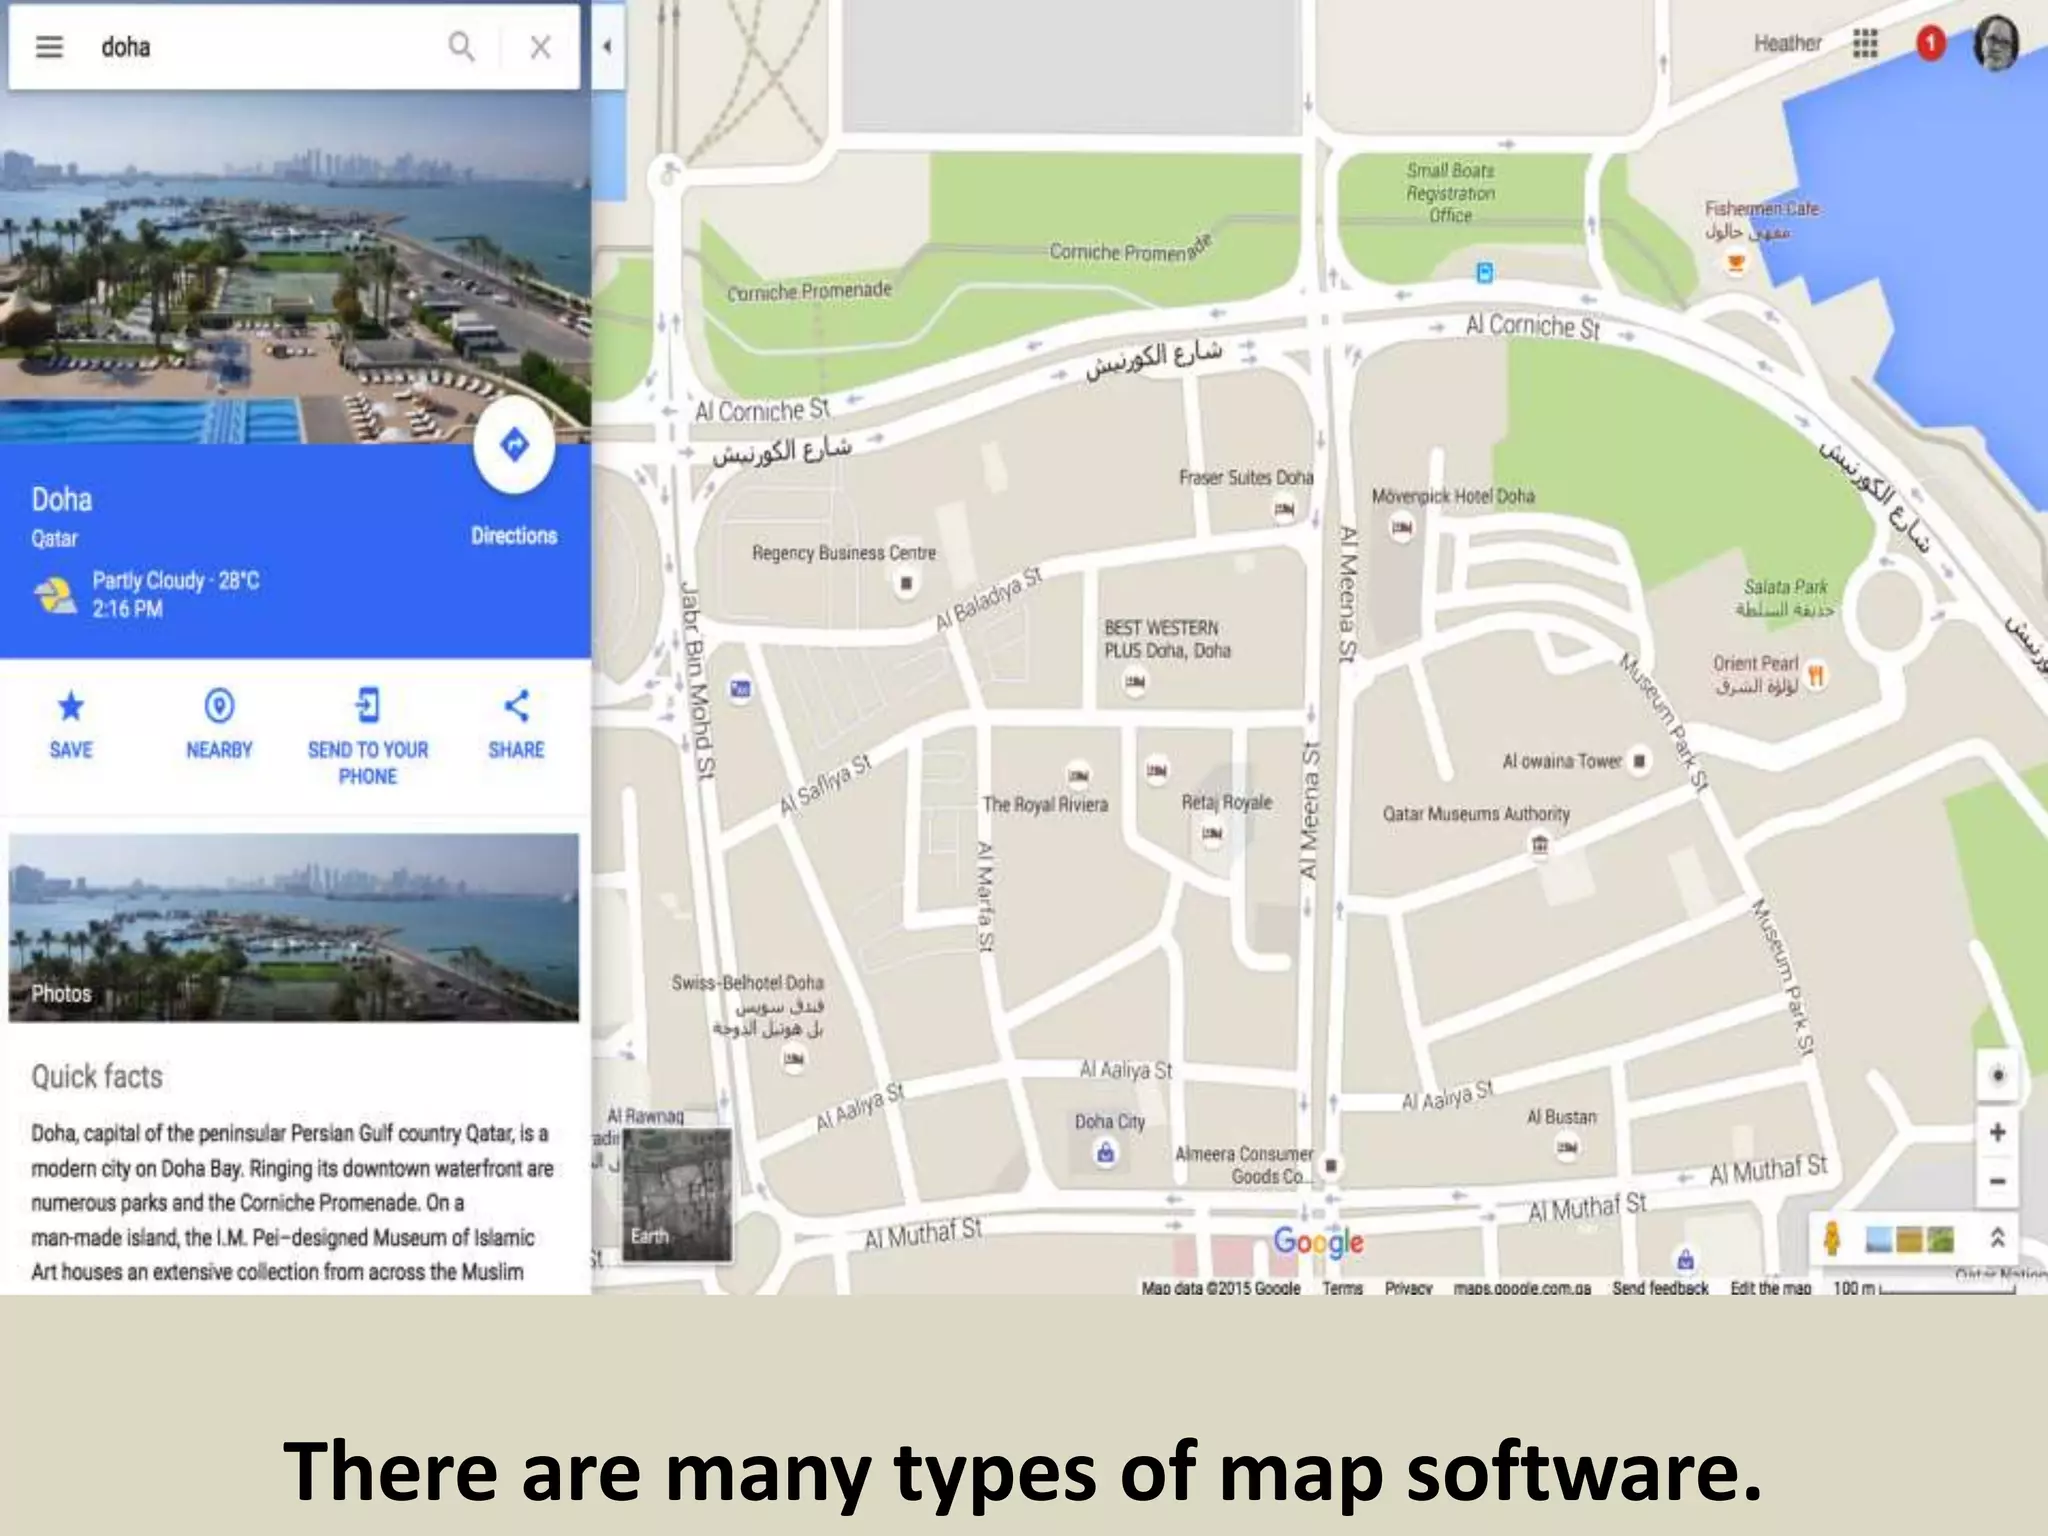2048x1536 pixels.
Task: Show my location button
Action: pos(1997,1076)
